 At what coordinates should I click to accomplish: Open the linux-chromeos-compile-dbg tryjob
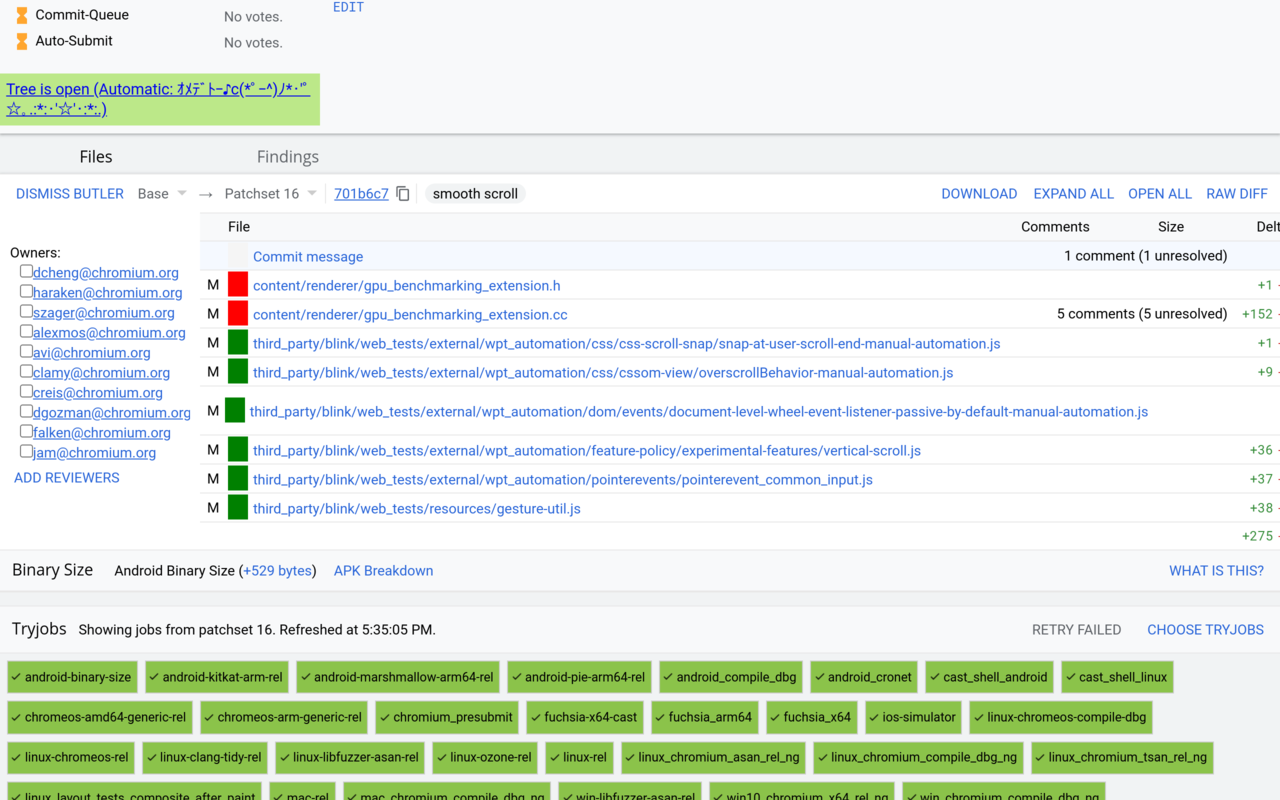[x=1060, y=717]
